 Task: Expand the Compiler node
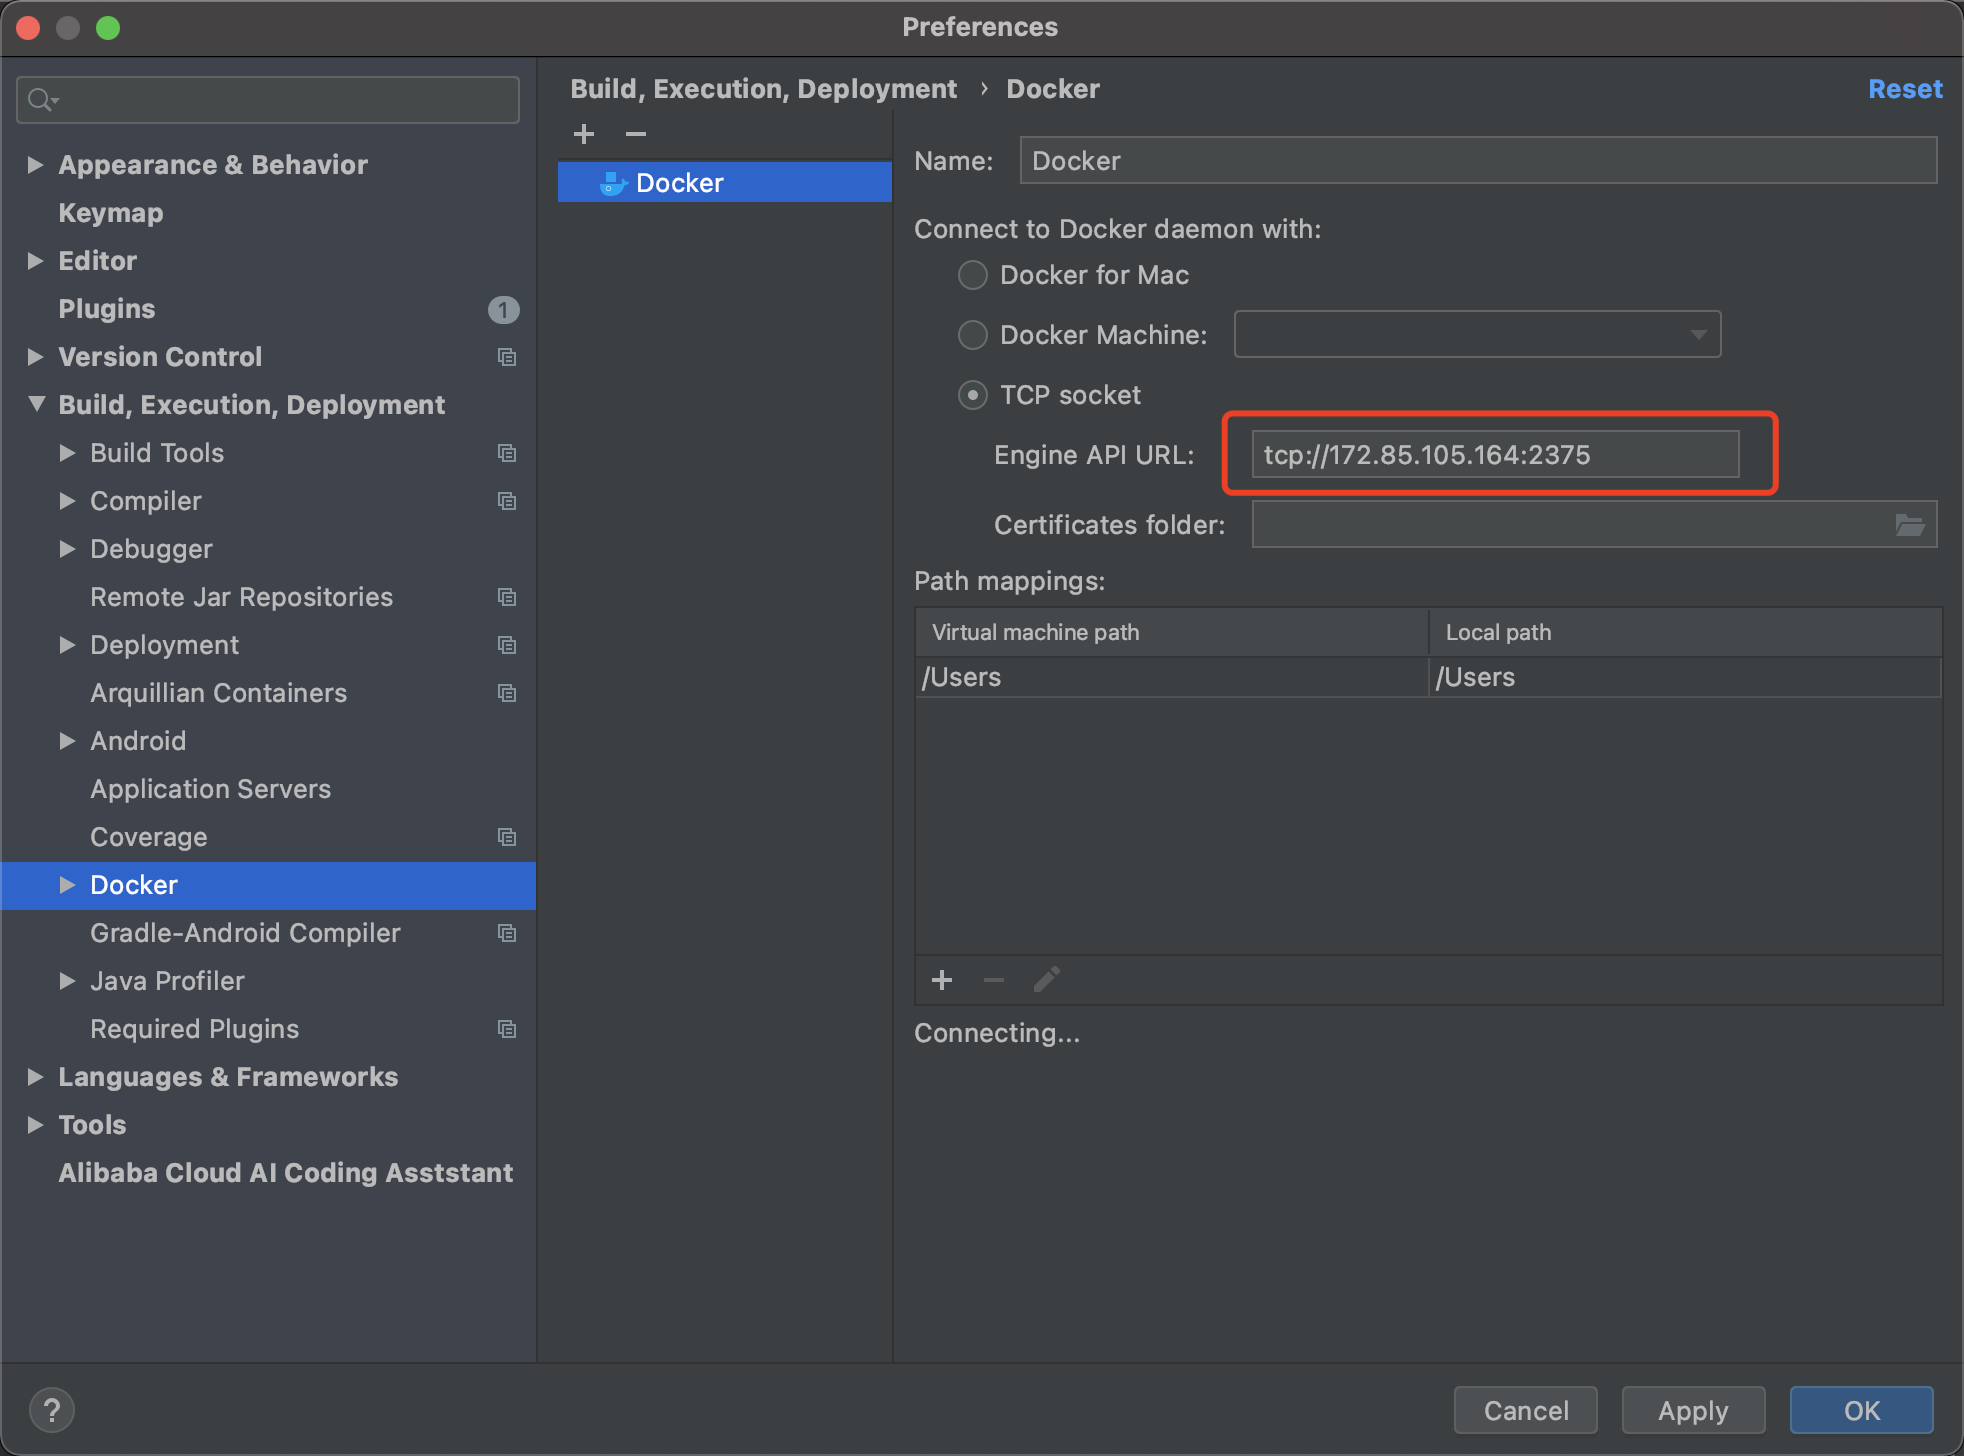tap(67, 501)
